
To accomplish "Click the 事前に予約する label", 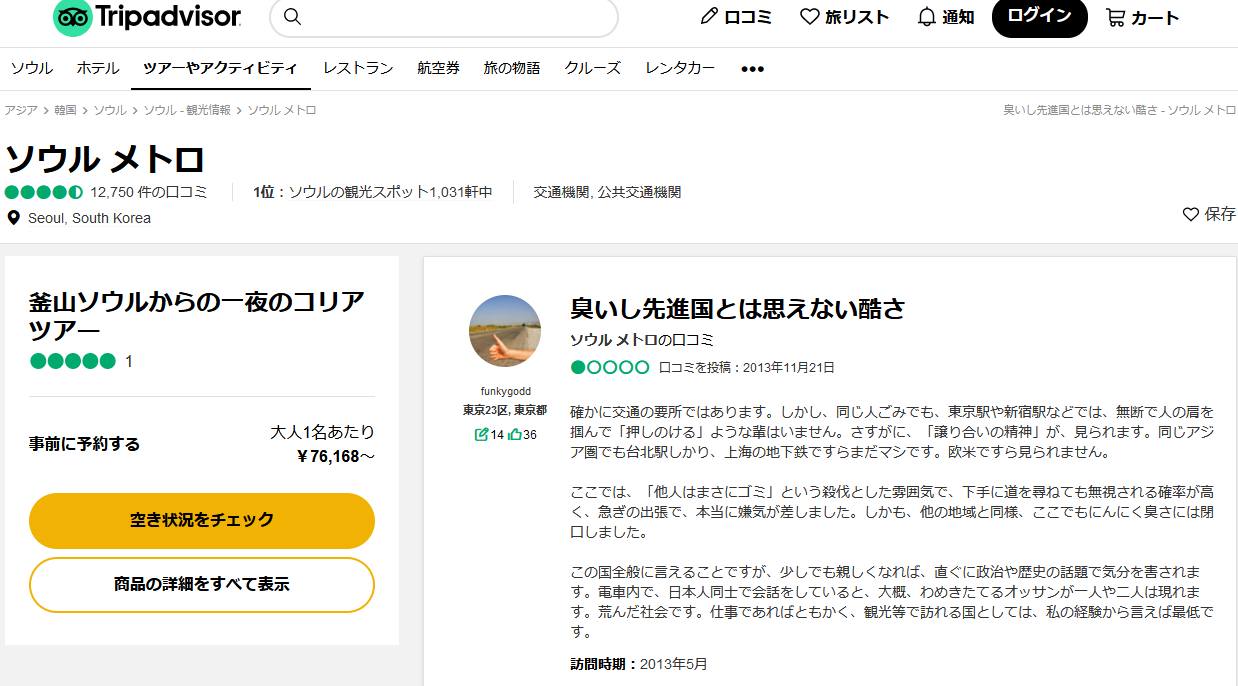I will tap(85, 444).
